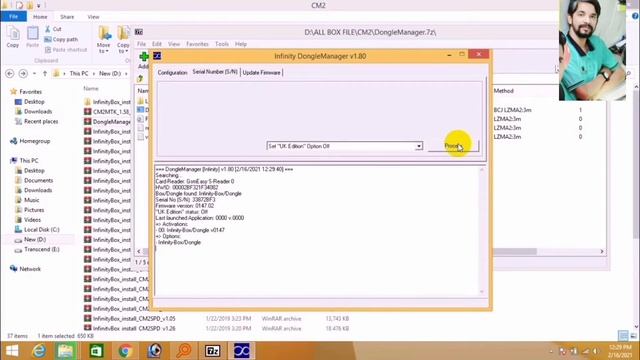This screenshot has width=640, height=360.
Task: Select Desktop under Favorites
Action: [x=34, y=102]
